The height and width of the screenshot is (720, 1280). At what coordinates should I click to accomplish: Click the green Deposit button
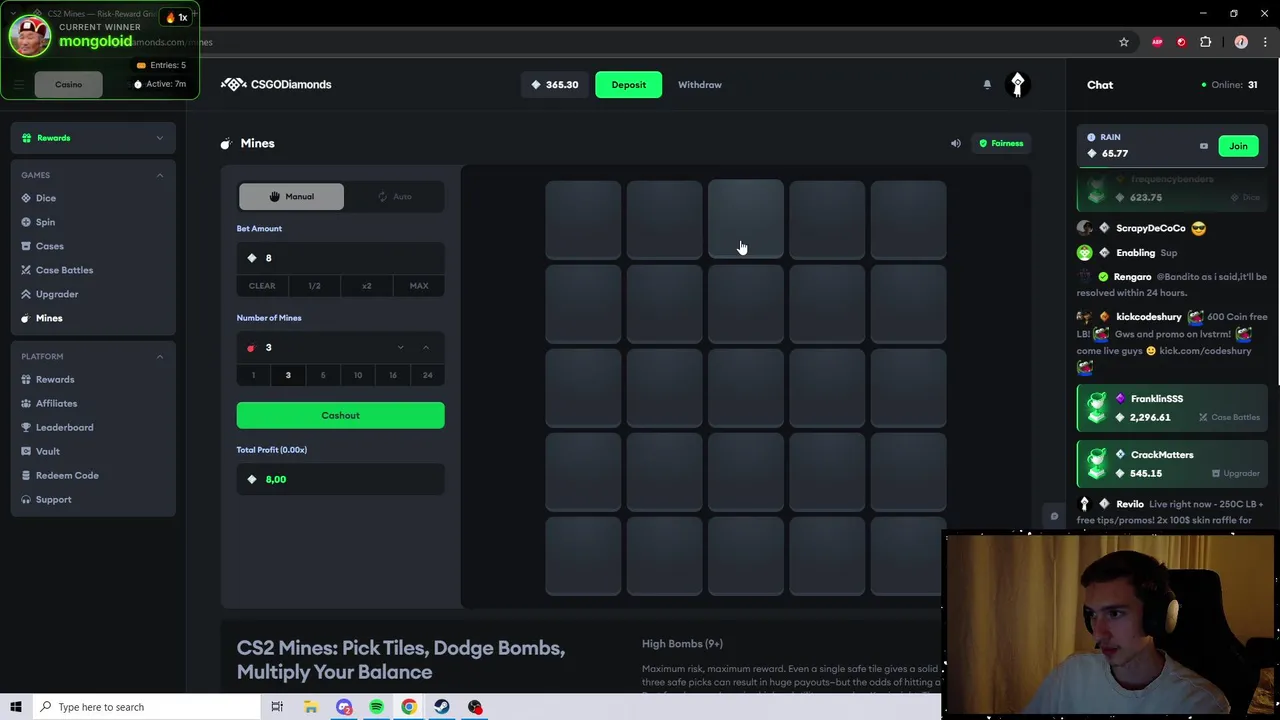click(629, 85)
